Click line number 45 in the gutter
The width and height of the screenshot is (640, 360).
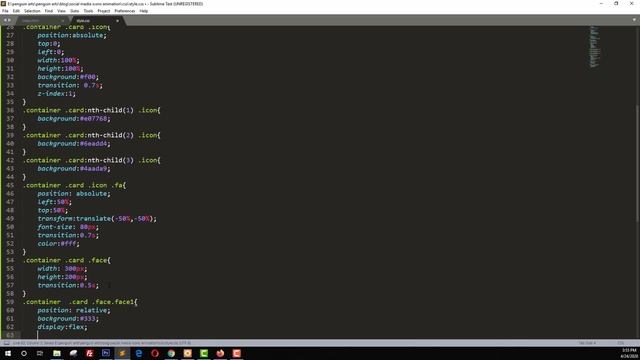coord(10,185)
